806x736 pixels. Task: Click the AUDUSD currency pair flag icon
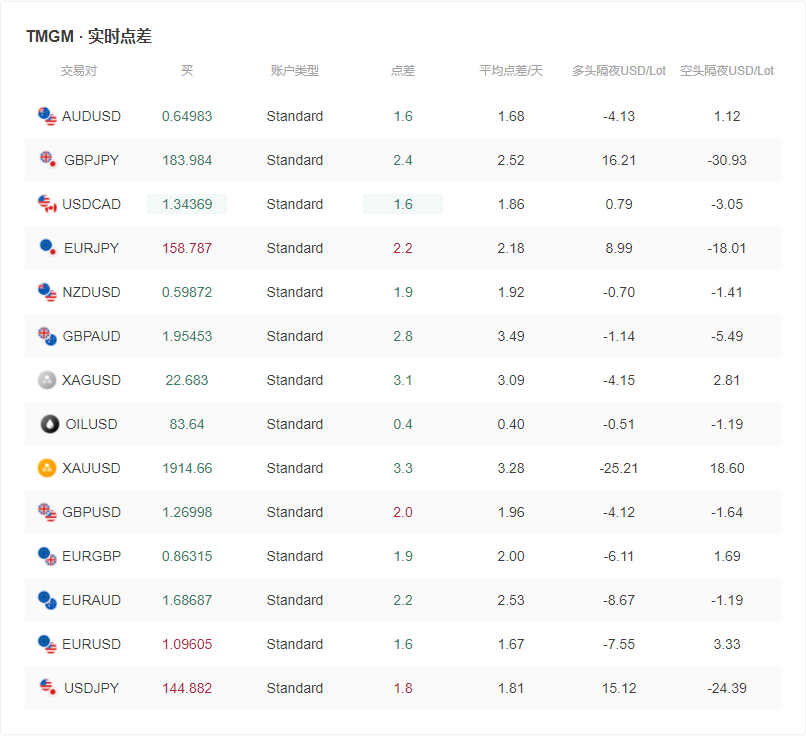point(47,116)
